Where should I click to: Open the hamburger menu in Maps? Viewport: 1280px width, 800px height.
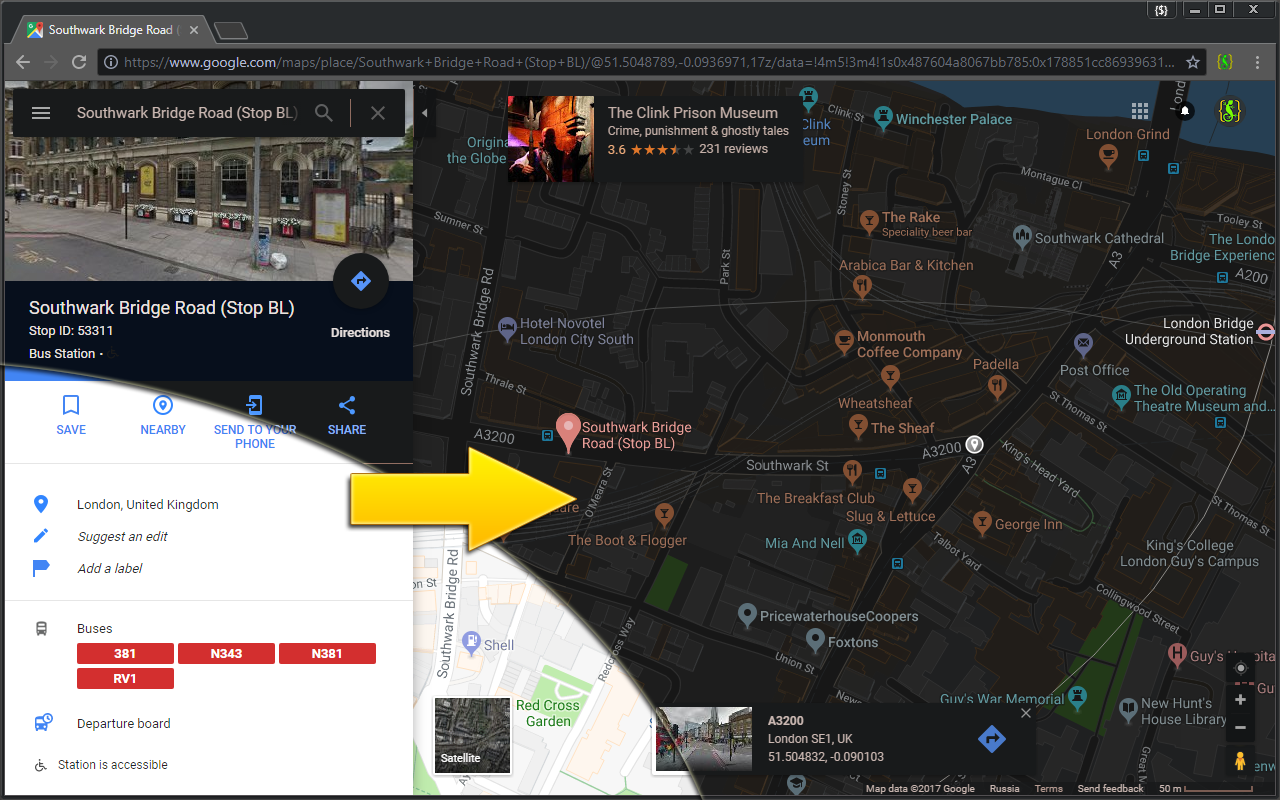pyautogui.click(x=41, y=113)
